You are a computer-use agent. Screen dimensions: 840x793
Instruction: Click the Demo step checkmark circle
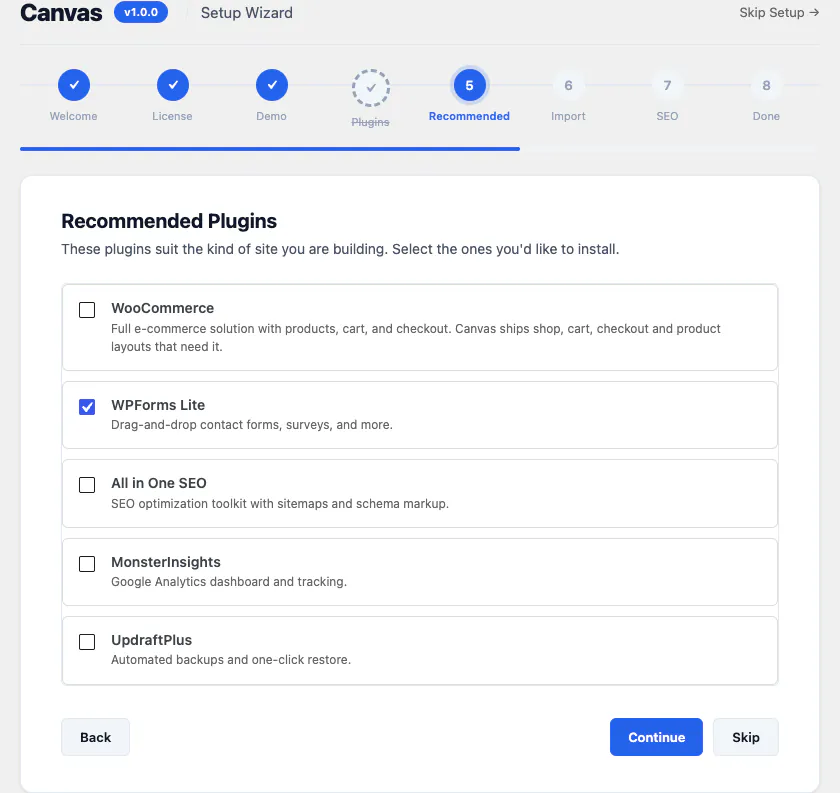coord(272,85)
